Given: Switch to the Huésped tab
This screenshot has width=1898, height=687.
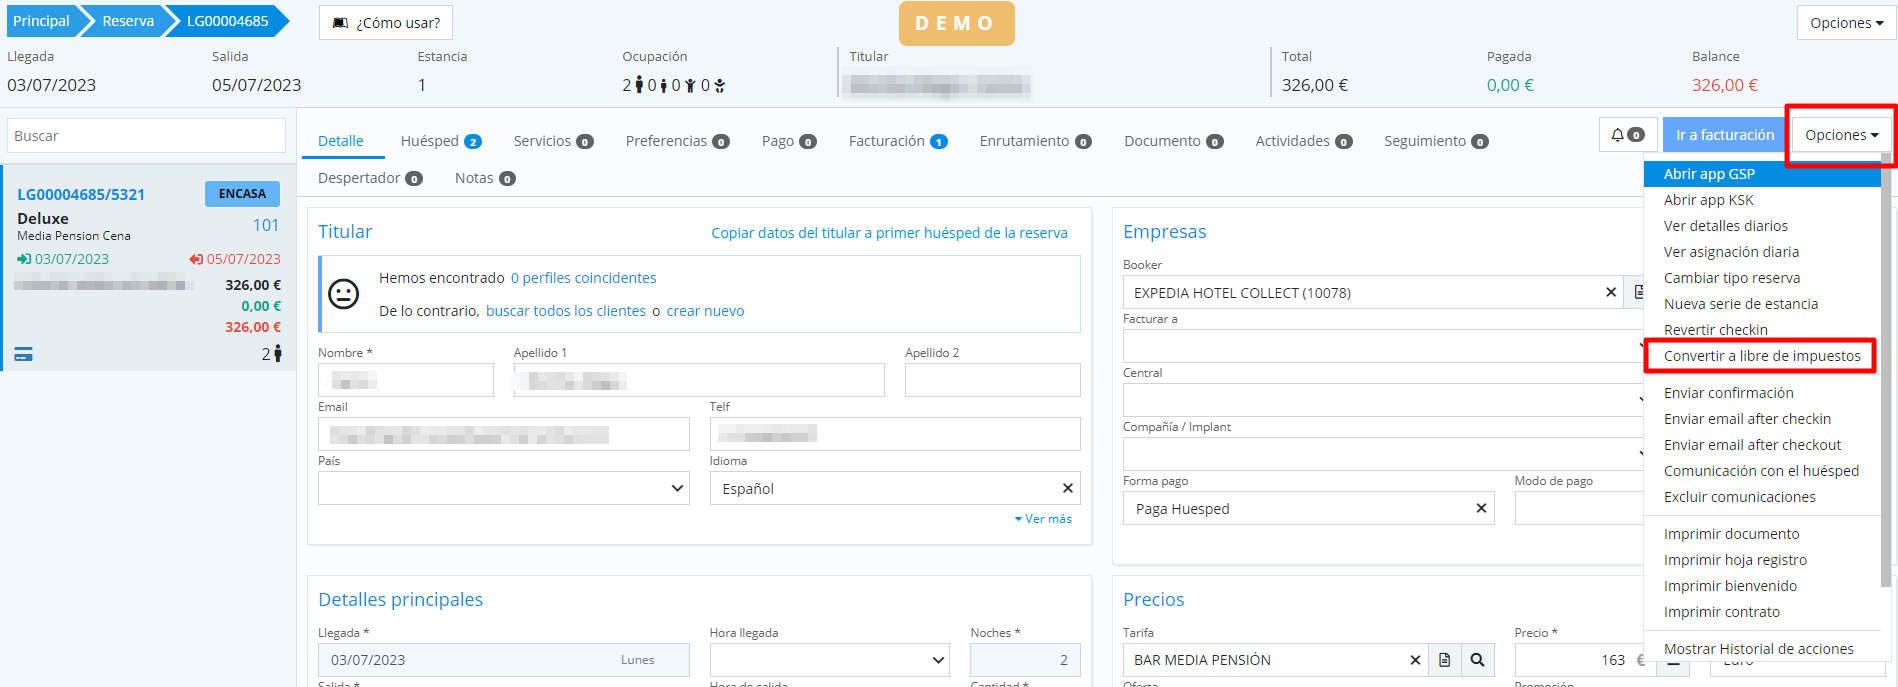Looking at the screenshot, I should click(x=440, y=141).
